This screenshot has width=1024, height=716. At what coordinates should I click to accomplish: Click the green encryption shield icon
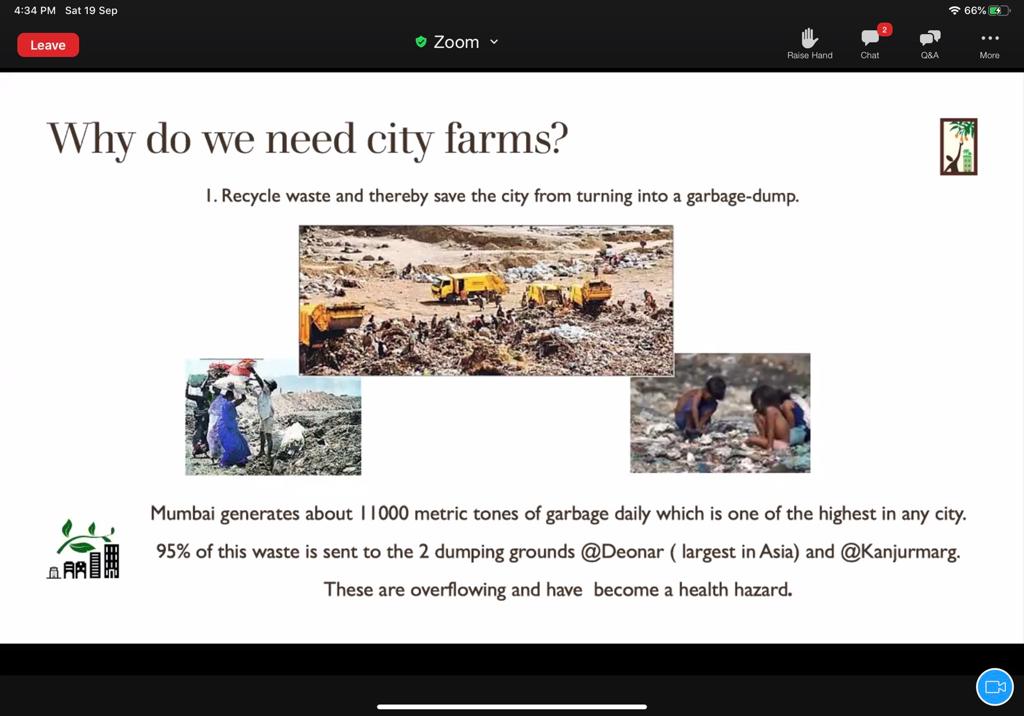[x=421, y=42]
